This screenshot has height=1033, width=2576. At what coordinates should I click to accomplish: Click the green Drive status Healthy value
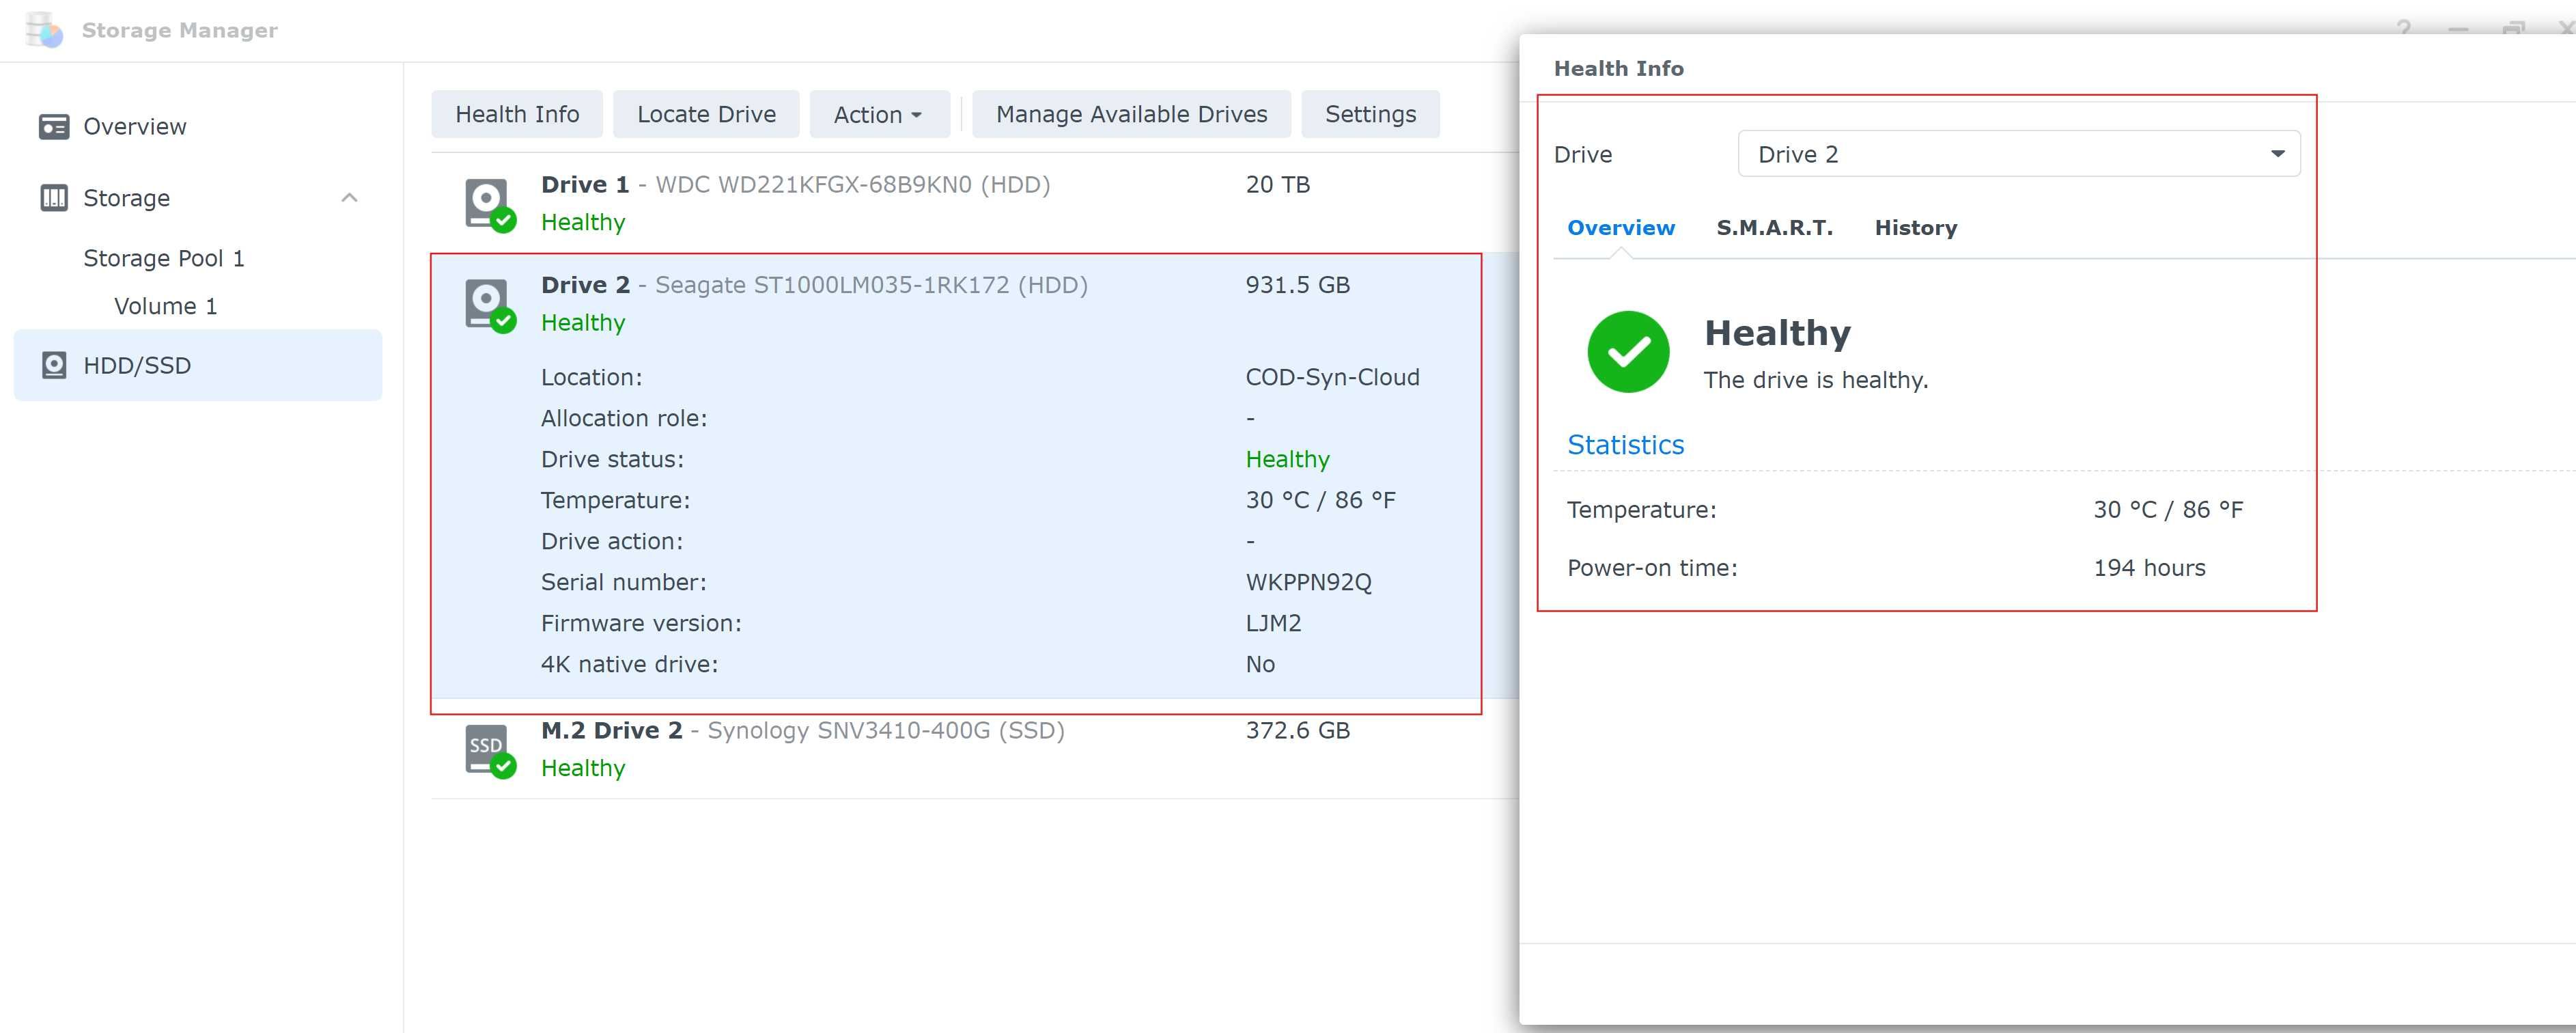pos(1287,459)
